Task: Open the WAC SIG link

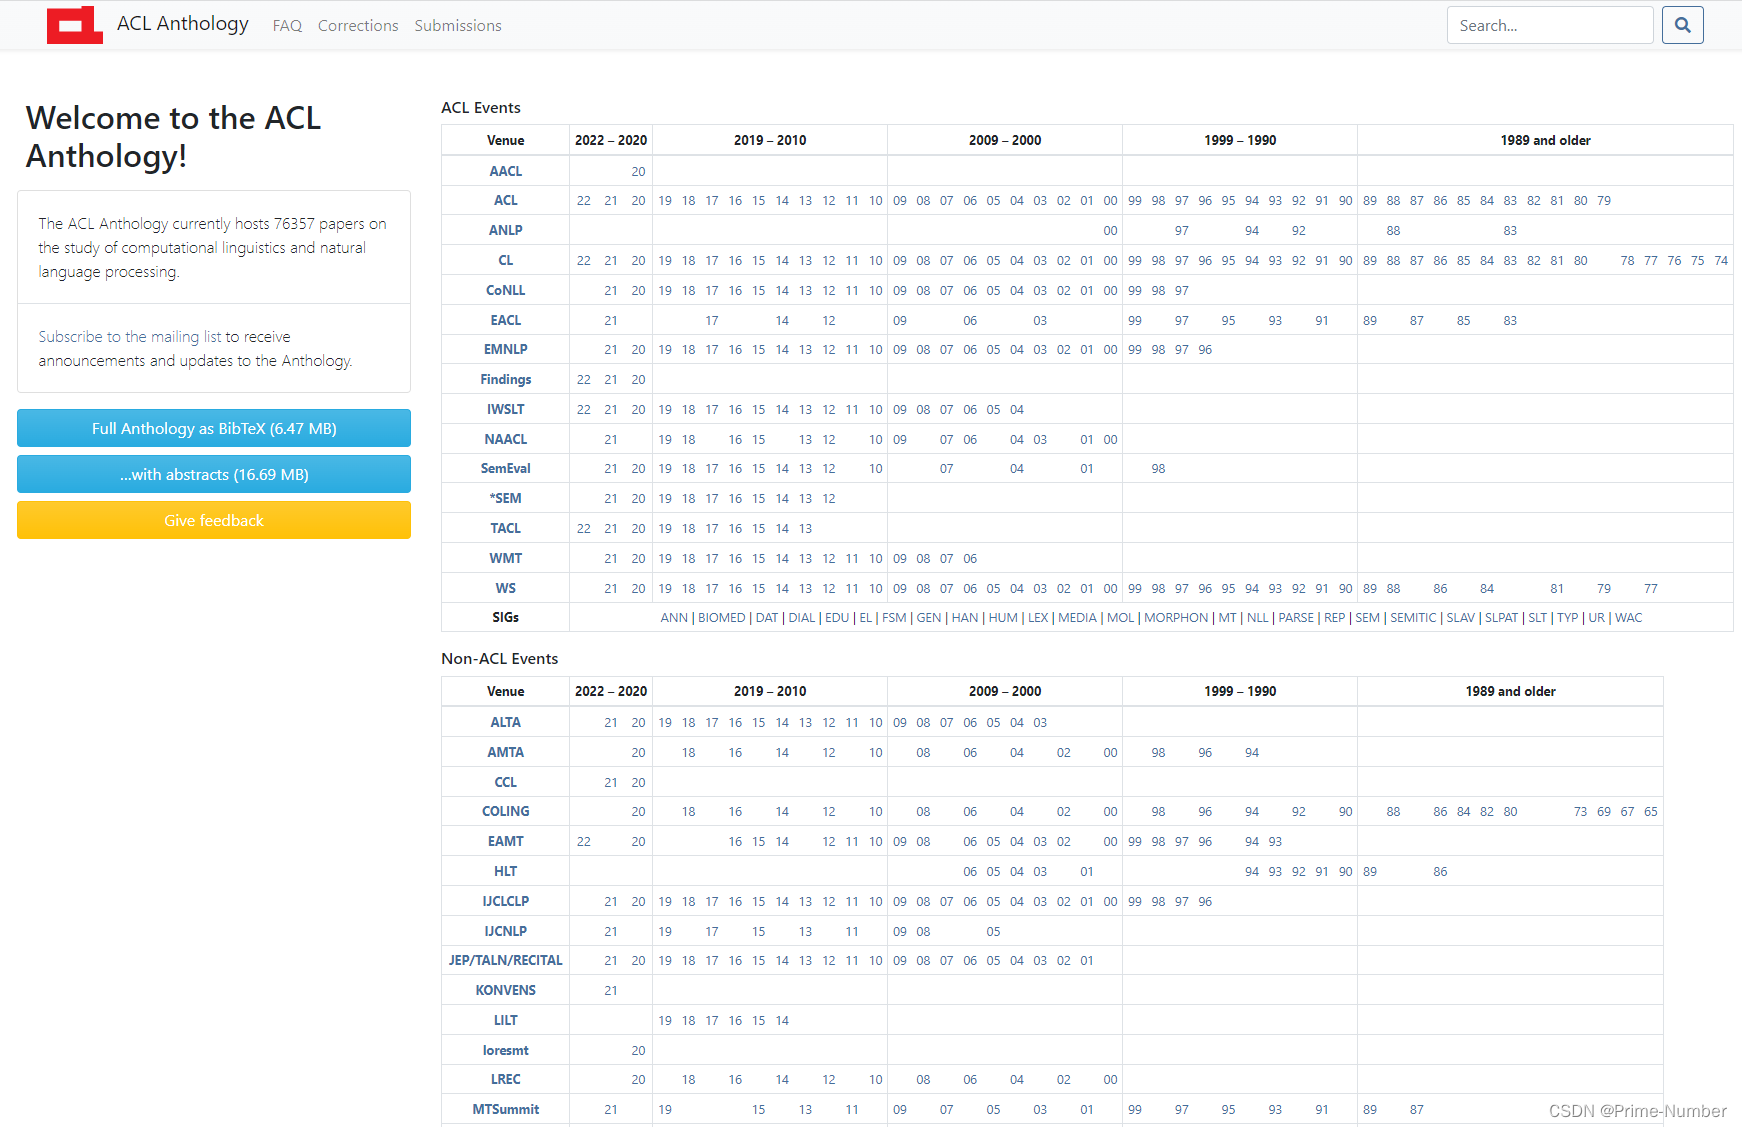Action: click(x=1629, y=618)
